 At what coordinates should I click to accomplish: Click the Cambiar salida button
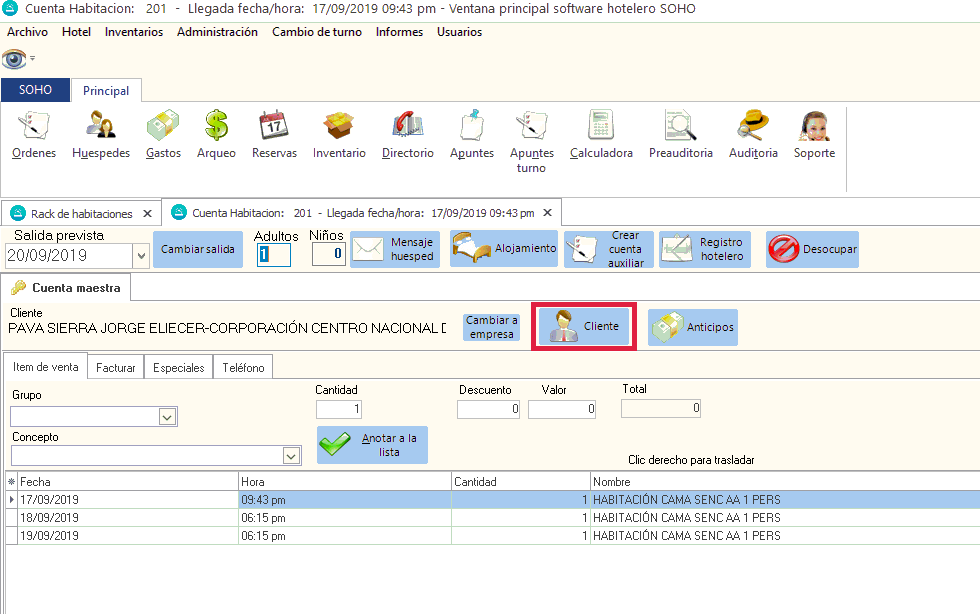197,249
